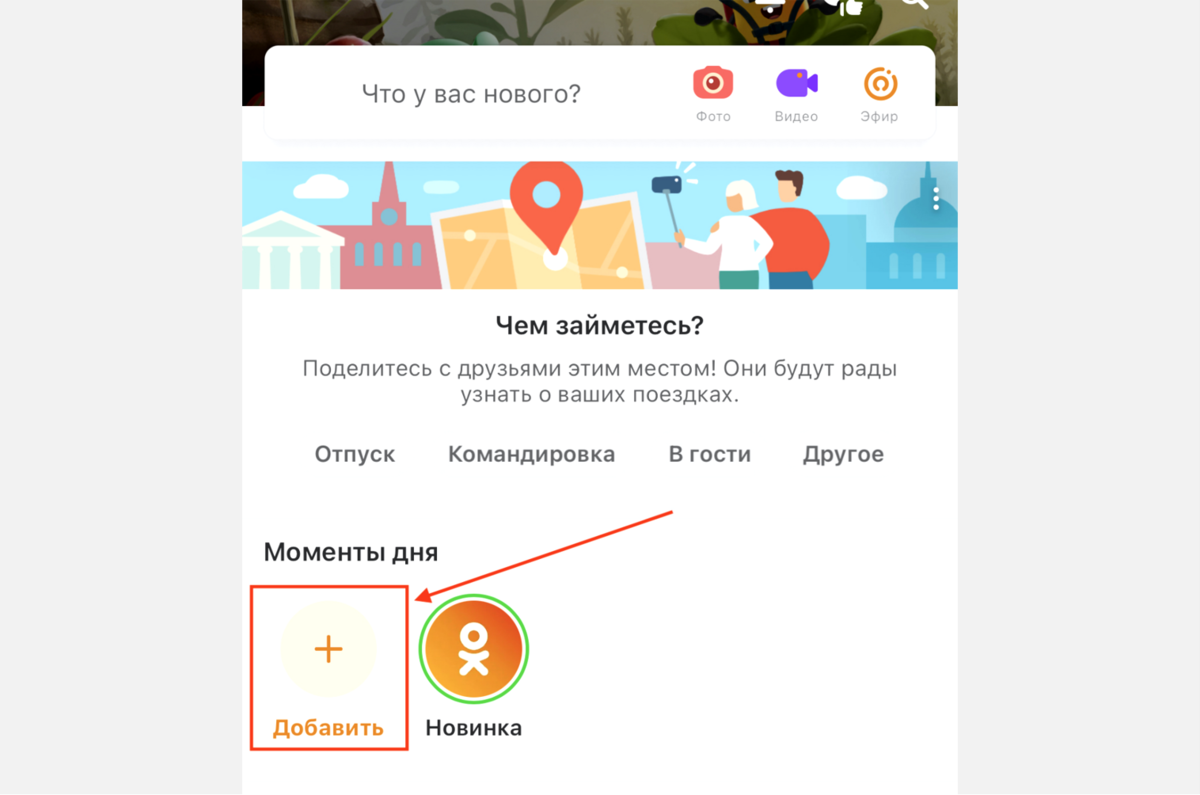Open the city travel banner illustration
Screen dimensions: 1200x795
[600, 225]
